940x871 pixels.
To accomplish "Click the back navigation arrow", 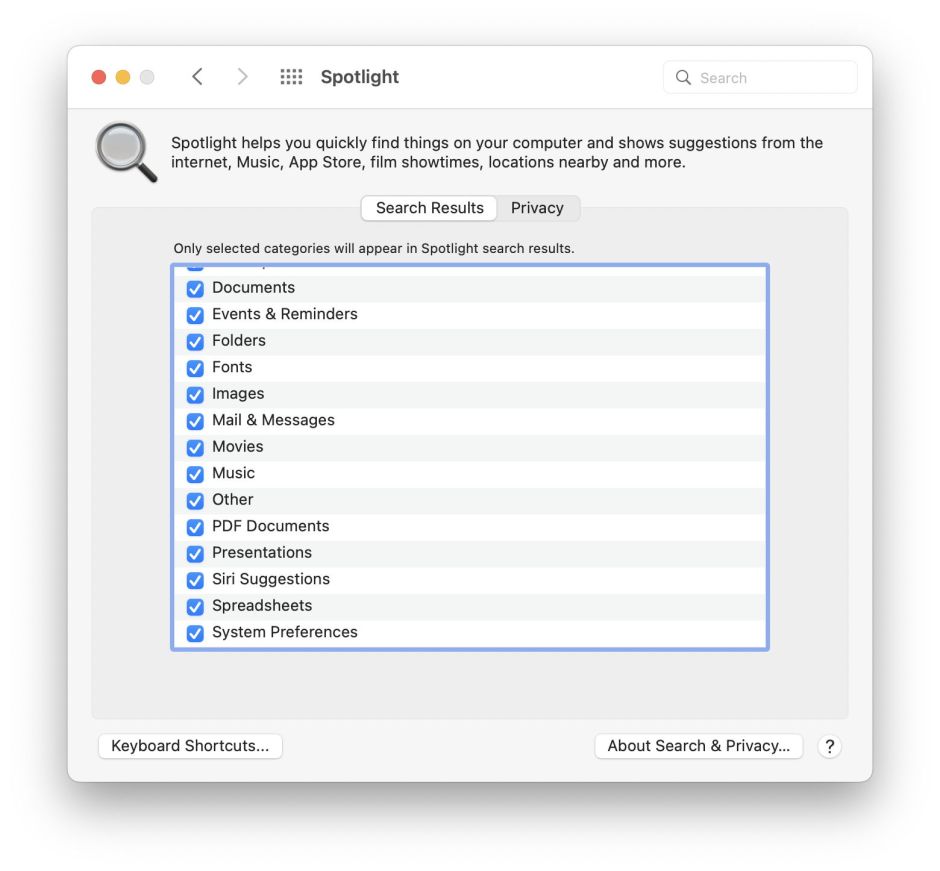I will [x=197, y=77].
